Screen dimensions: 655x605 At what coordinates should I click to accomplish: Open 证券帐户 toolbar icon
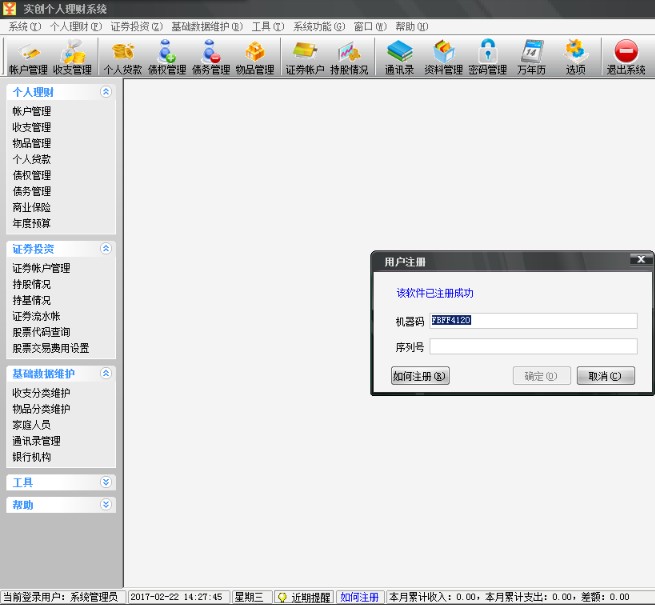tap(304, 57)
